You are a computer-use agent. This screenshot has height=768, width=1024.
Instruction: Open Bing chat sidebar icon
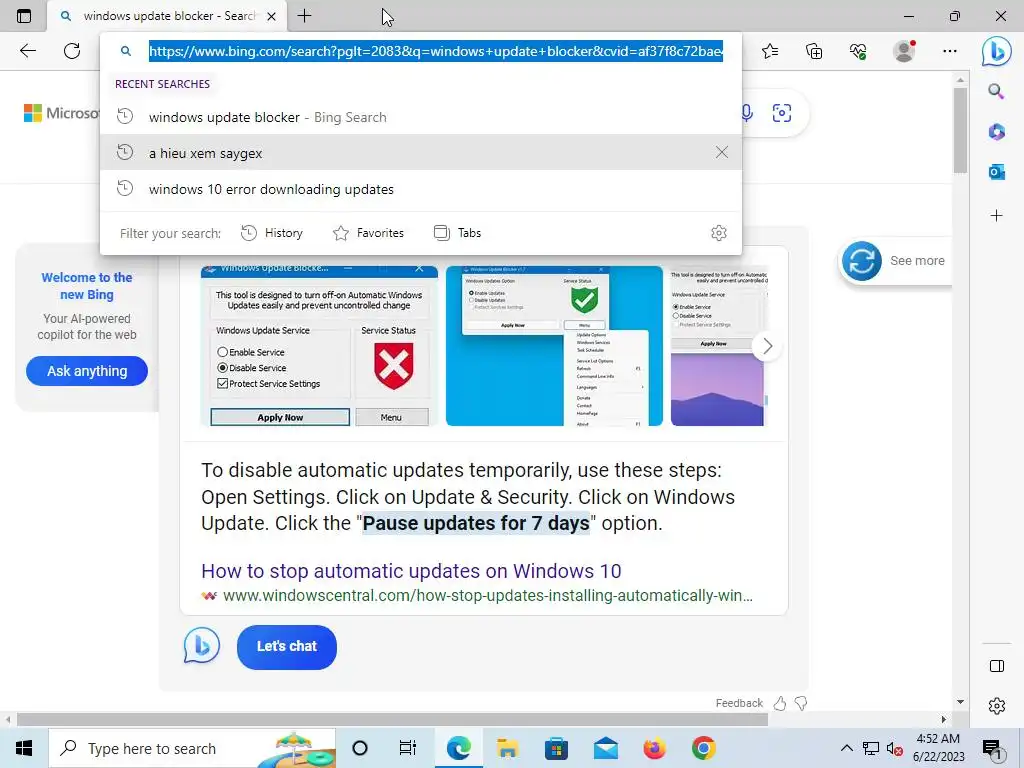pyautogui.click(x=997, y=51)
